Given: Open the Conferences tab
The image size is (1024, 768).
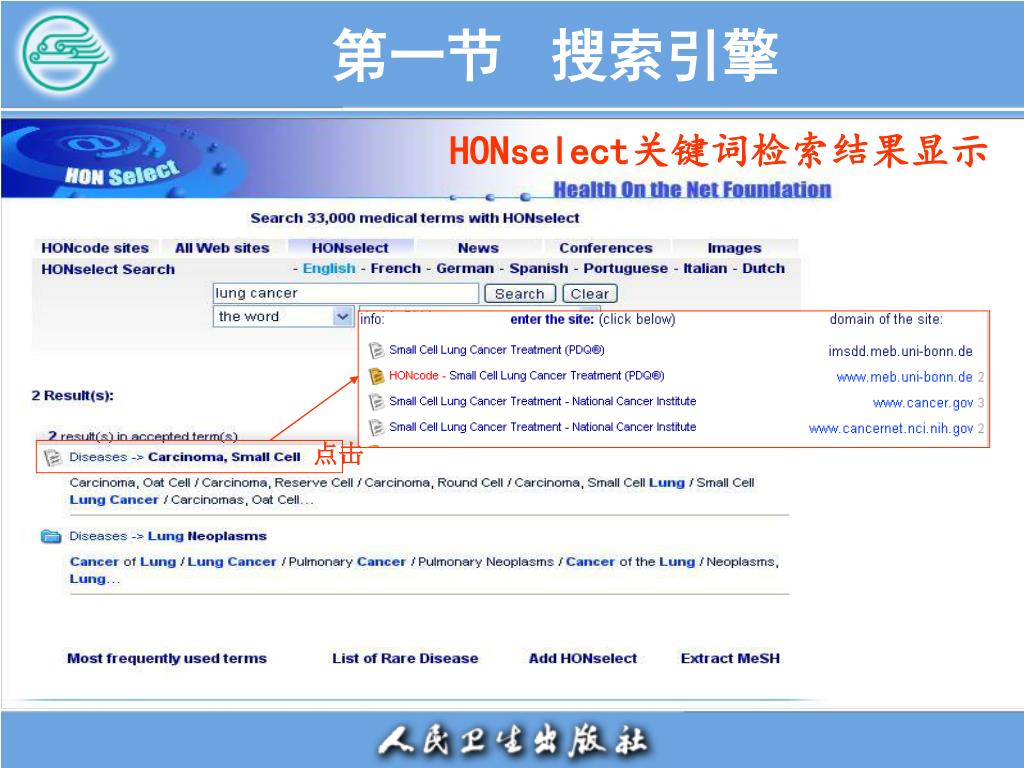Looking at the screenshot, I should (605, 248).
